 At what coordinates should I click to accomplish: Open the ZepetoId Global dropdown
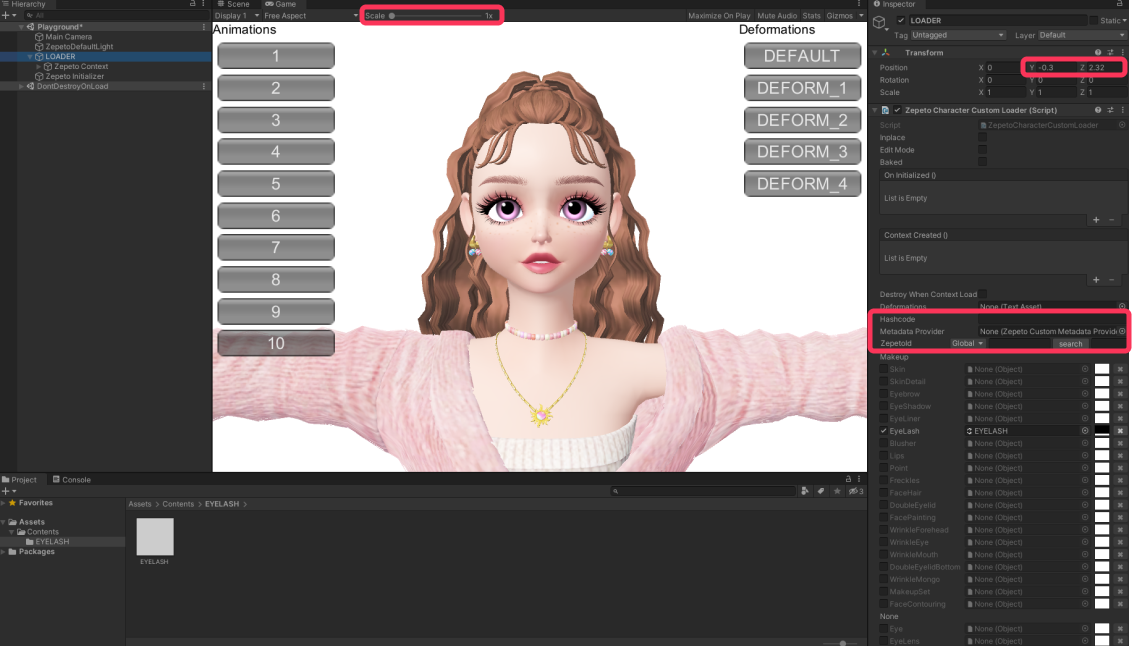click(x=967, y=344)
